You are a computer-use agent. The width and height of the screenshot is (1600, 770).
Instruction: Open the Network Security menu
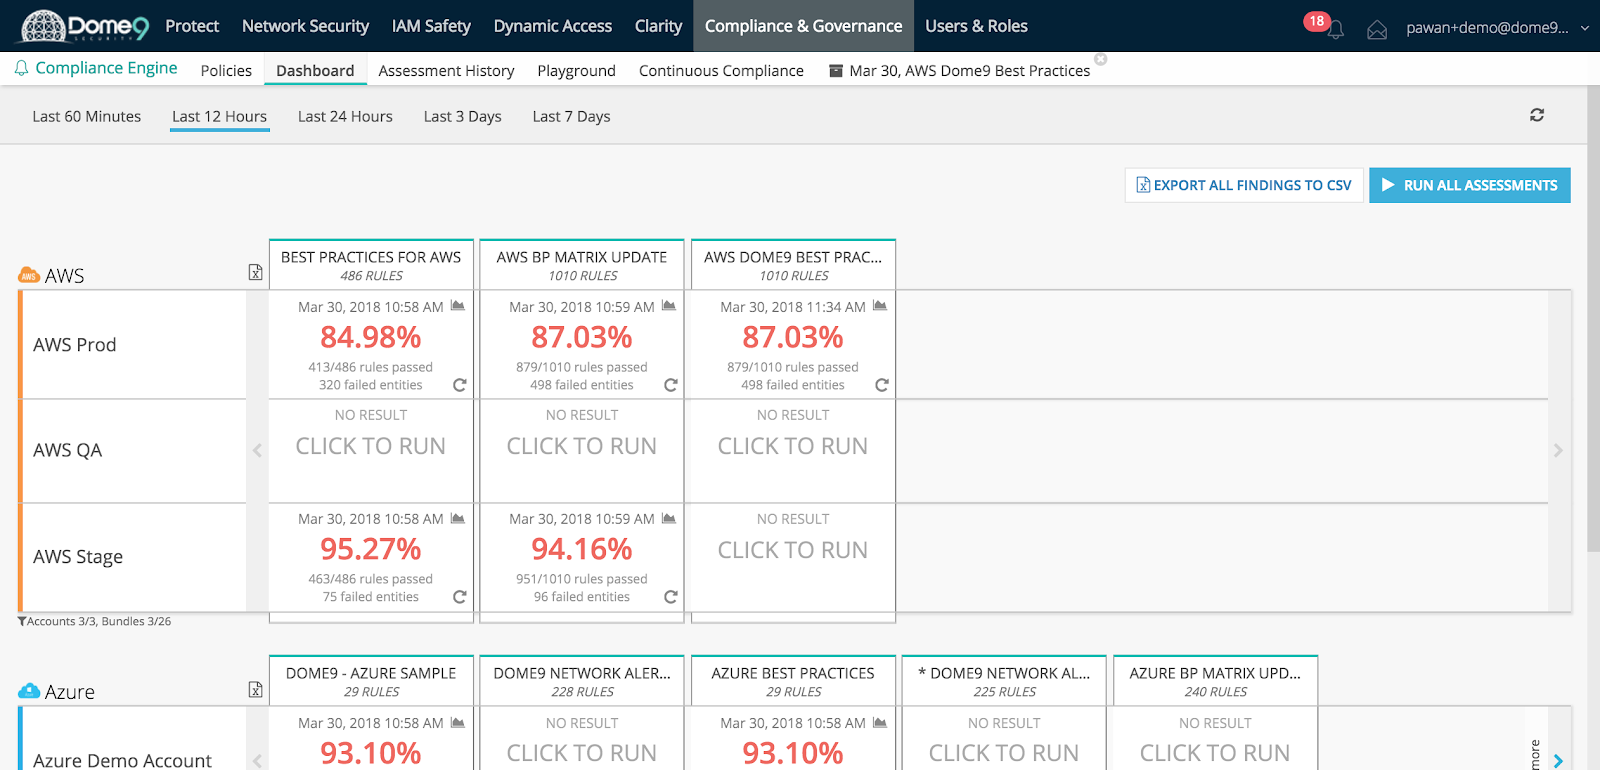click(305, 26)
